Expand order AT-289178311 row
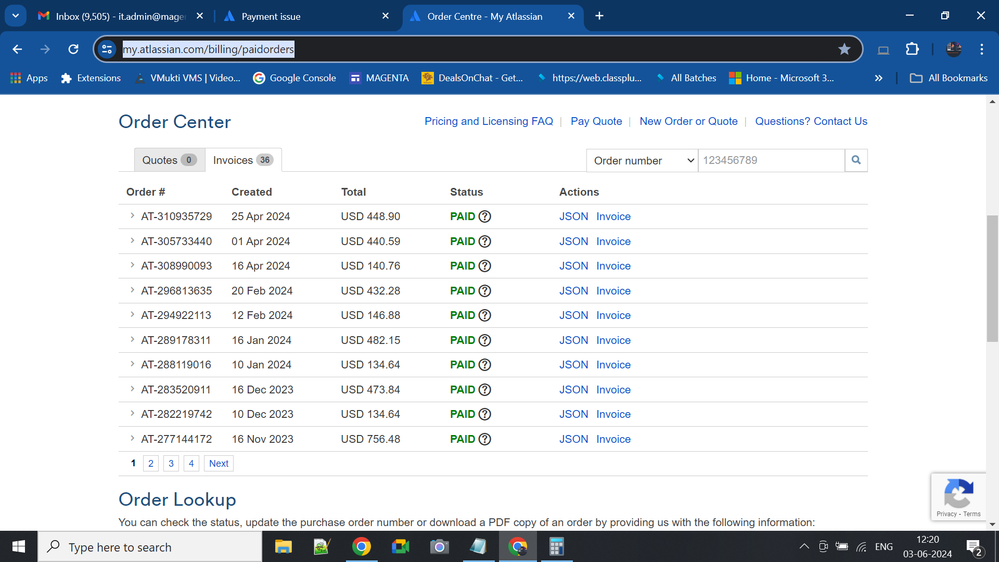 click(x=133, y=340)
